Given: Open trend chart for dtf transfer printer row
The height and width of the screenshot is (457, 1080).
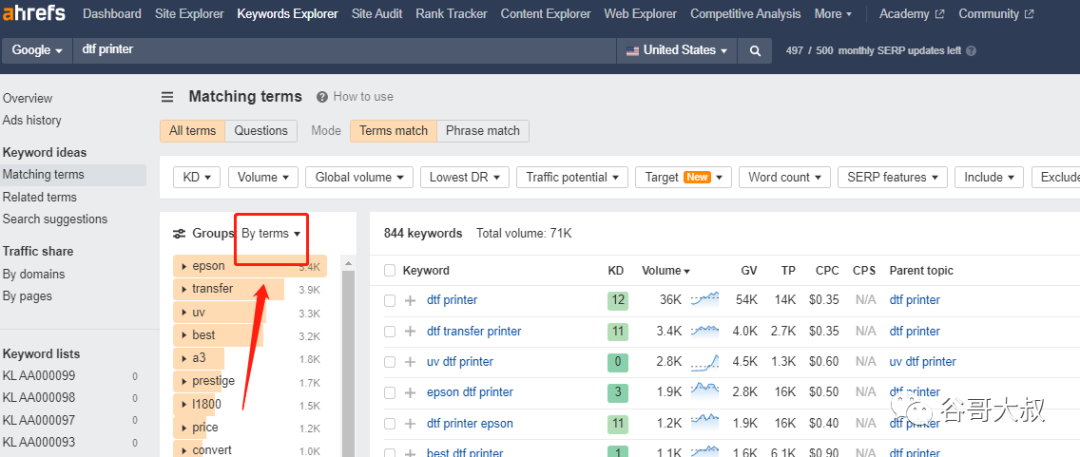Looking at the screenshot, I should (705, 331).
